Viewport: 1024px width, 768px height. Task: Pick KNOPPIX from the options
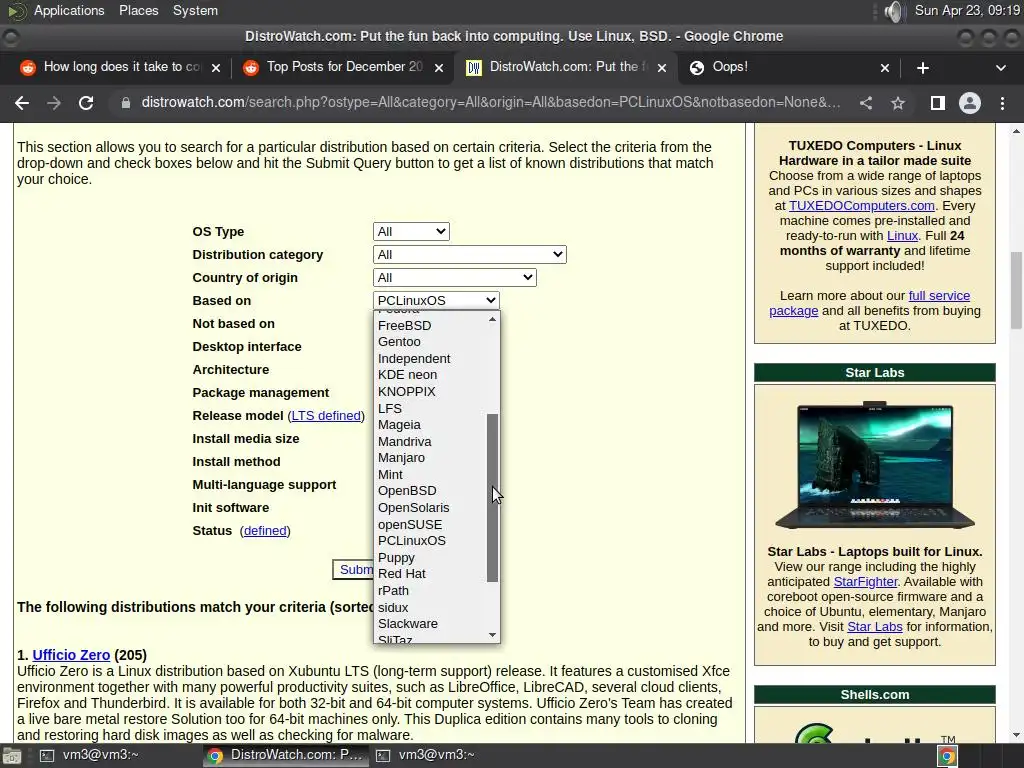(431, 392)
